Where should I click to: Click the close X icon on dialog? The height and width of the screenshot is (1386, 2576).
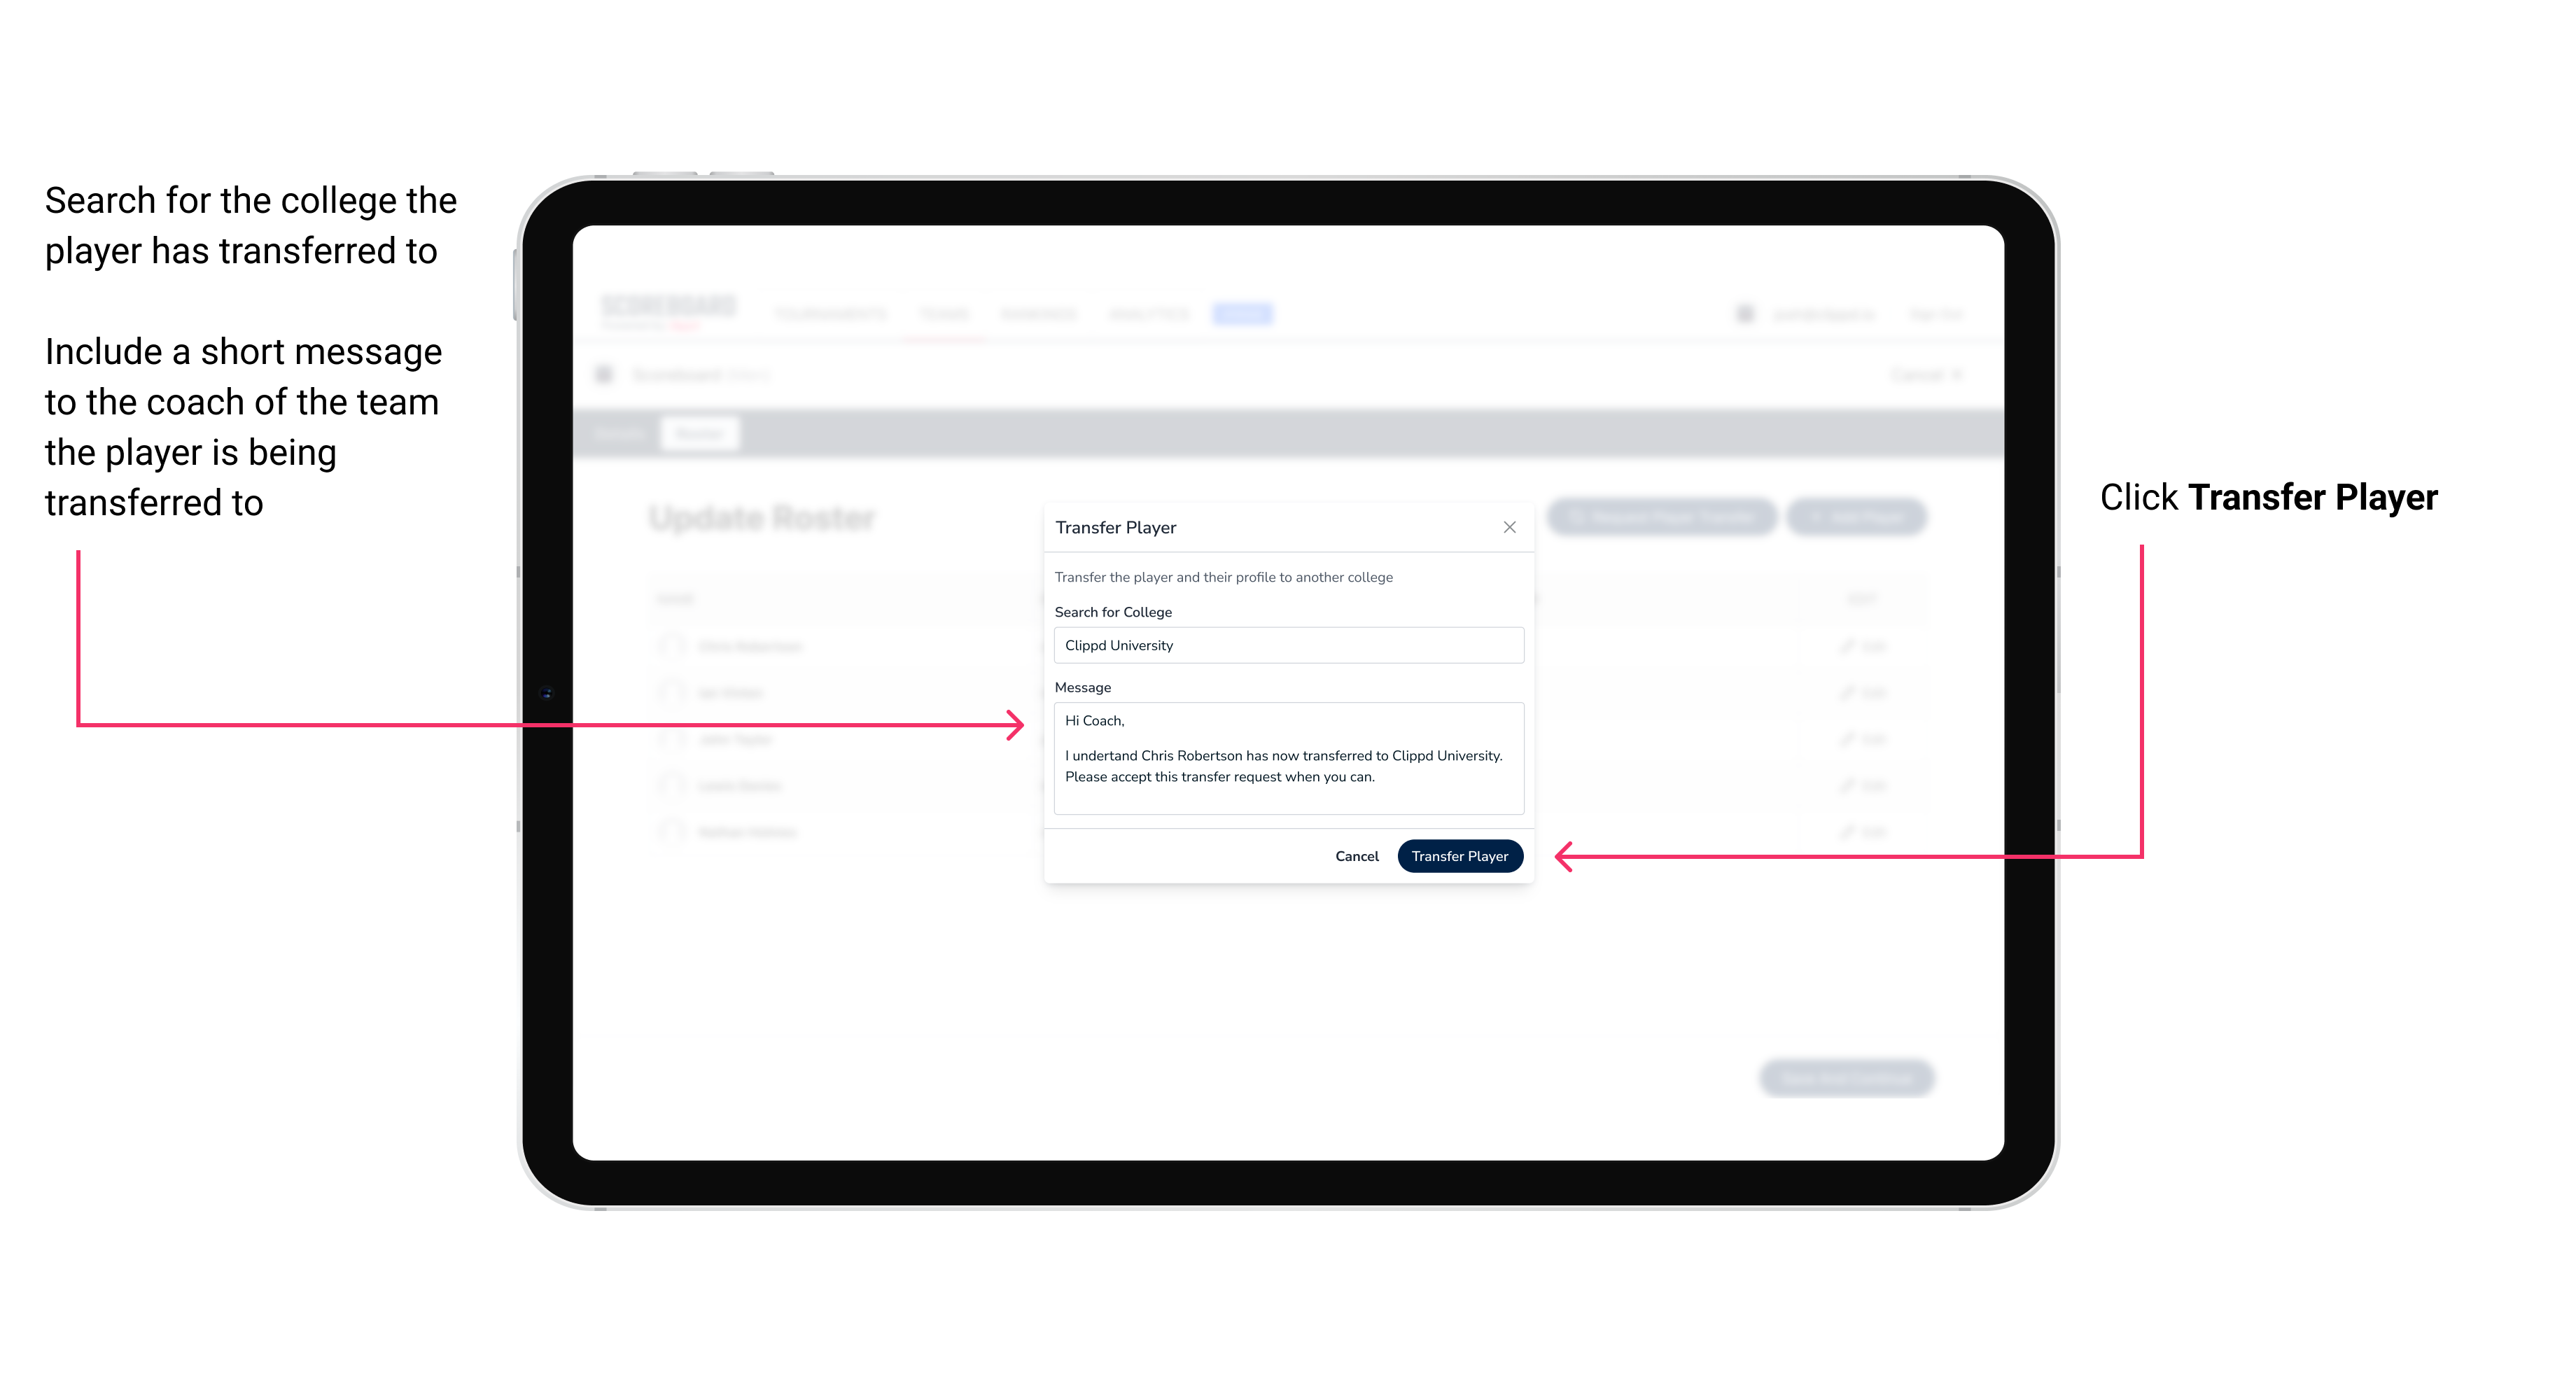[1506, 527]
